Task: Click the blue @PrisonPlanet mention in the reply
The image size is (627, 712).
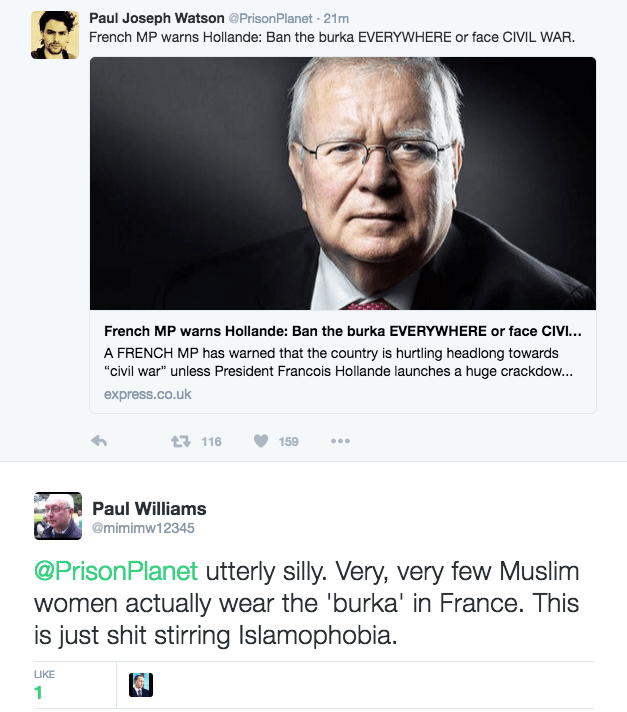Action: (119, 572)
